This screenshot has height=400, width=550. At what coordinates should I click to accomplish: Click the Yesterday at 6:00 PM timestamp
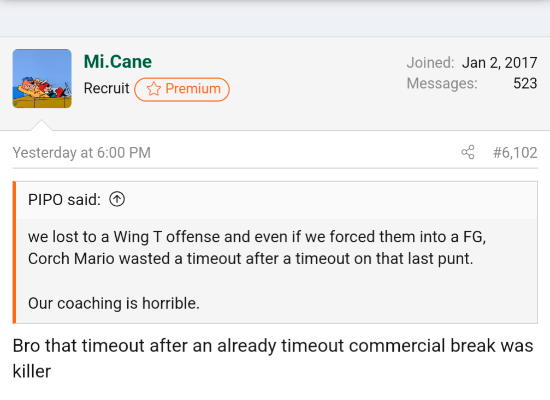pyautogui.click(x=82, y=153)
